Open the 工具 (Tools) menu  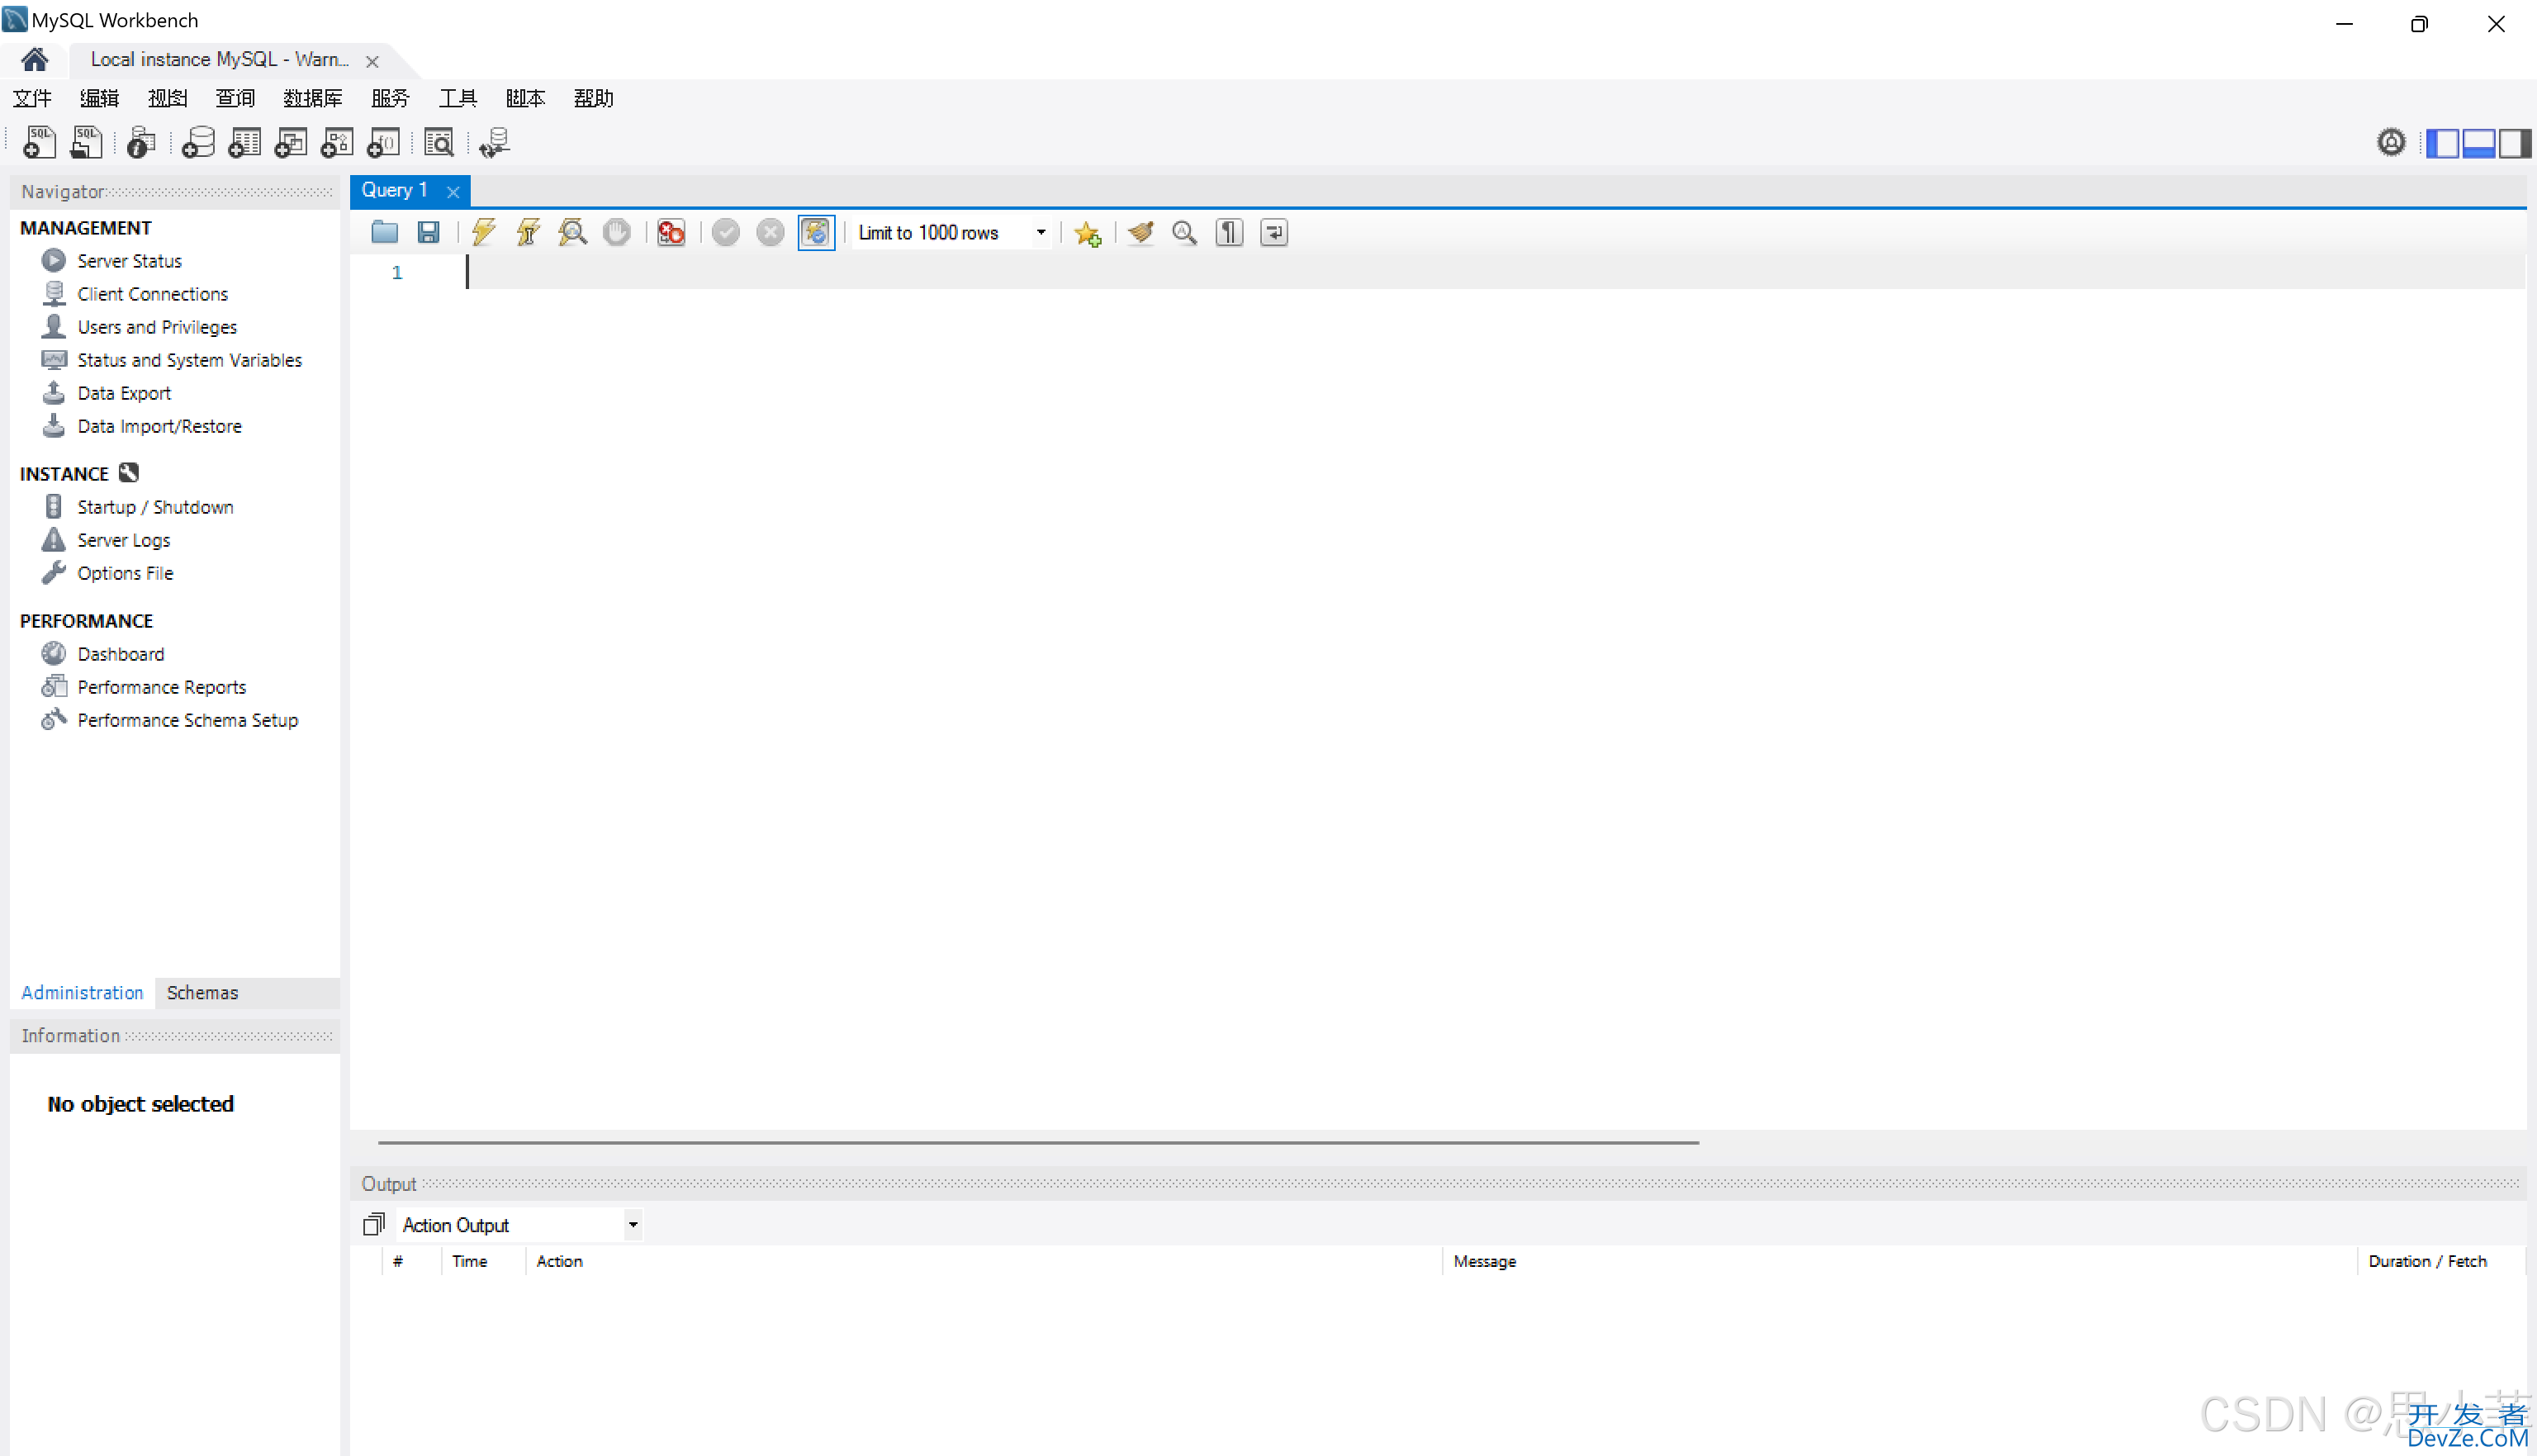coord(458,98)
